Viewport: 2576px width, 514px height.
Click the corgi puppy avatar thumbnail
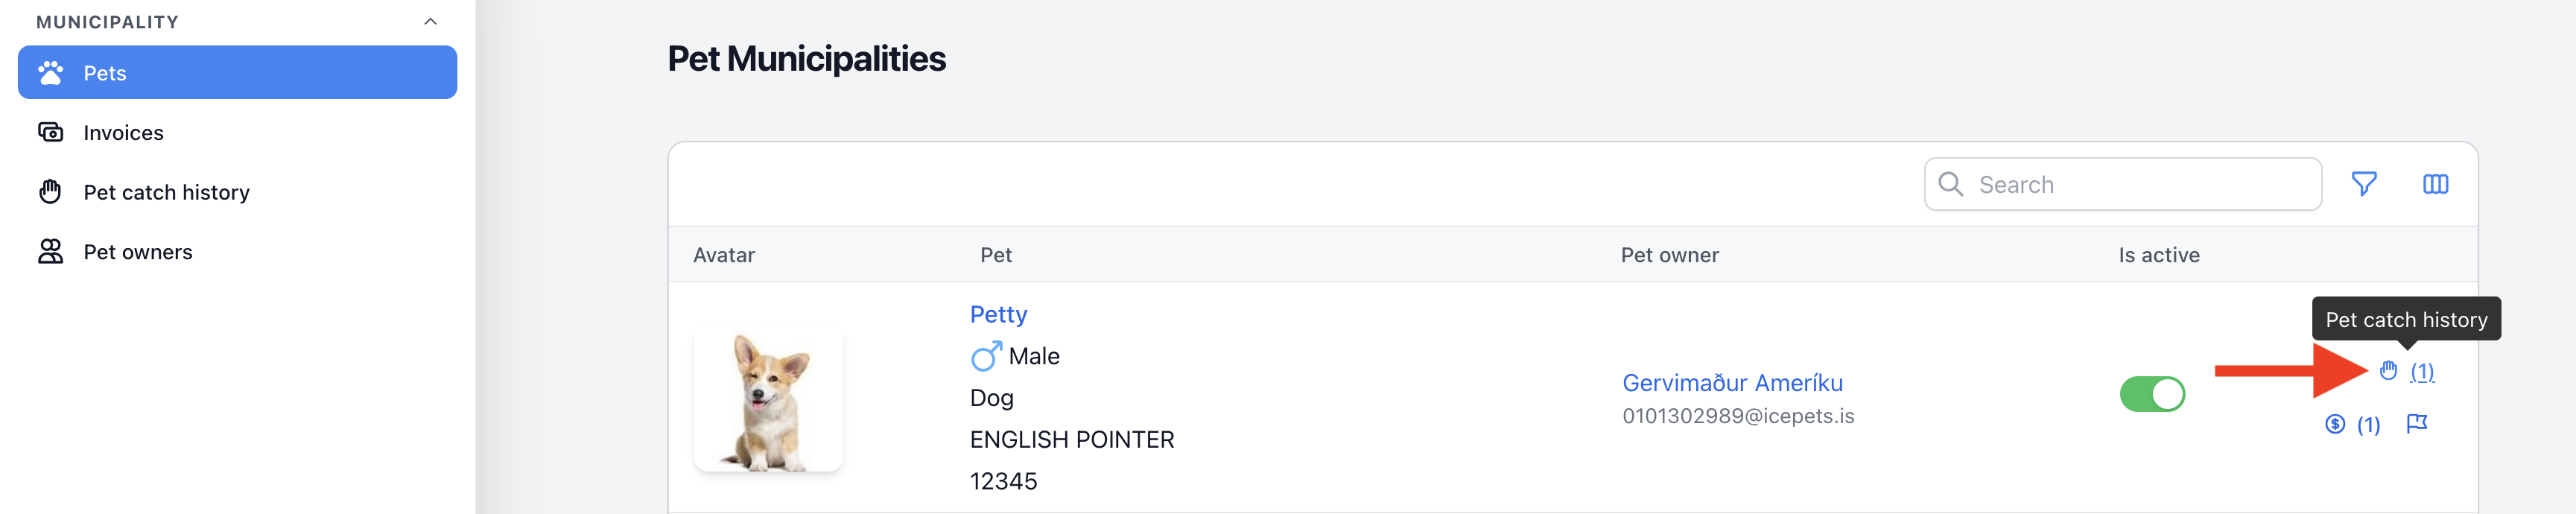(x=768, y=400)
